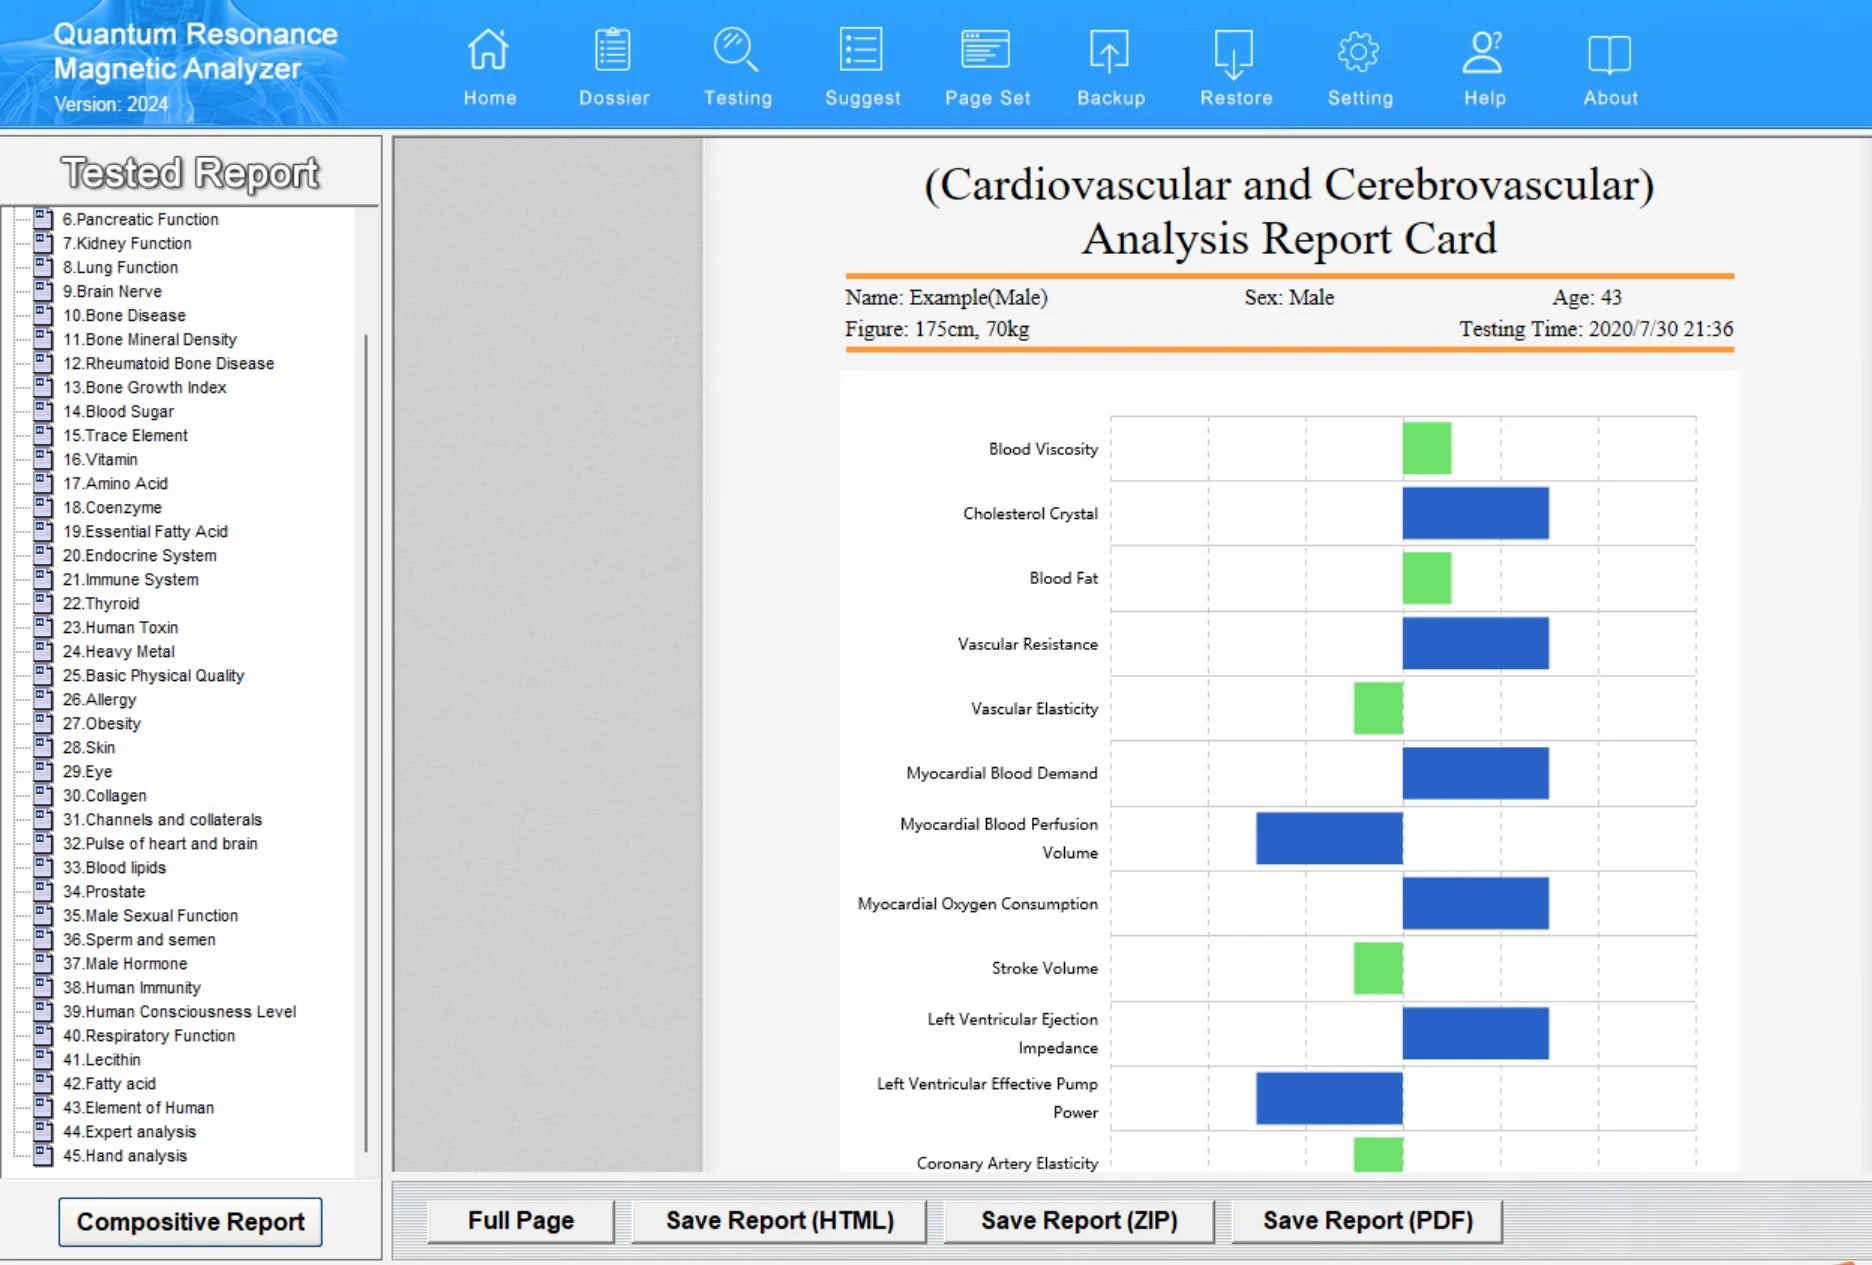Viewport: 1872px width, 1265px height.
Task: Select 22.Thyroid in report tree
Action: tap(101, 603)
